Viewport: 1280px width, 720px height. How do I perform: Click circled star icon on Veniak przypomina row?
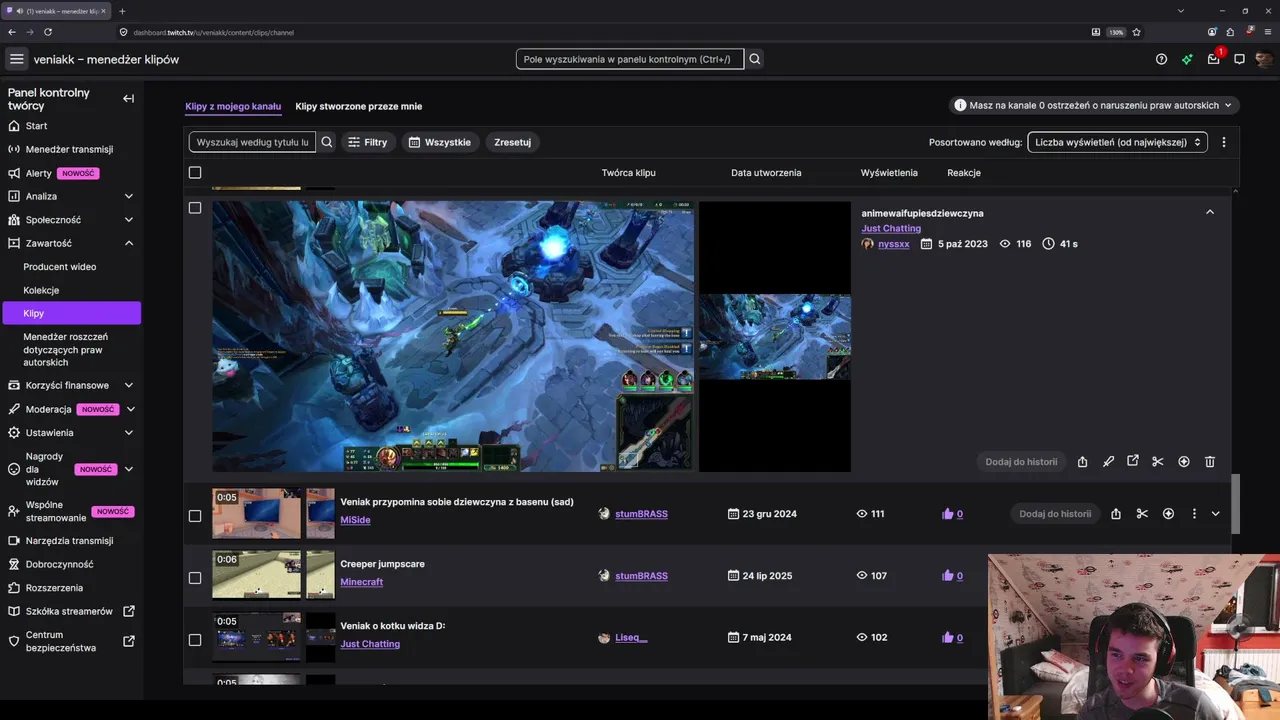click(x=1168, y=514)
